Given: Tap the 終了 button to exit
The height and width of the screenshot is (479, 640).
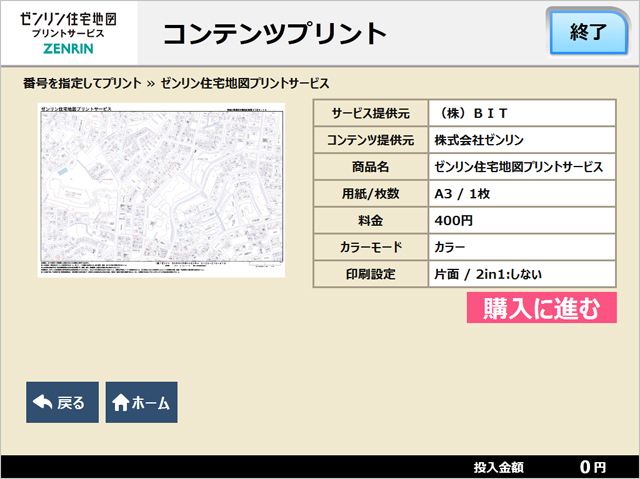Looking at the screenshot, I should (588, 33).
